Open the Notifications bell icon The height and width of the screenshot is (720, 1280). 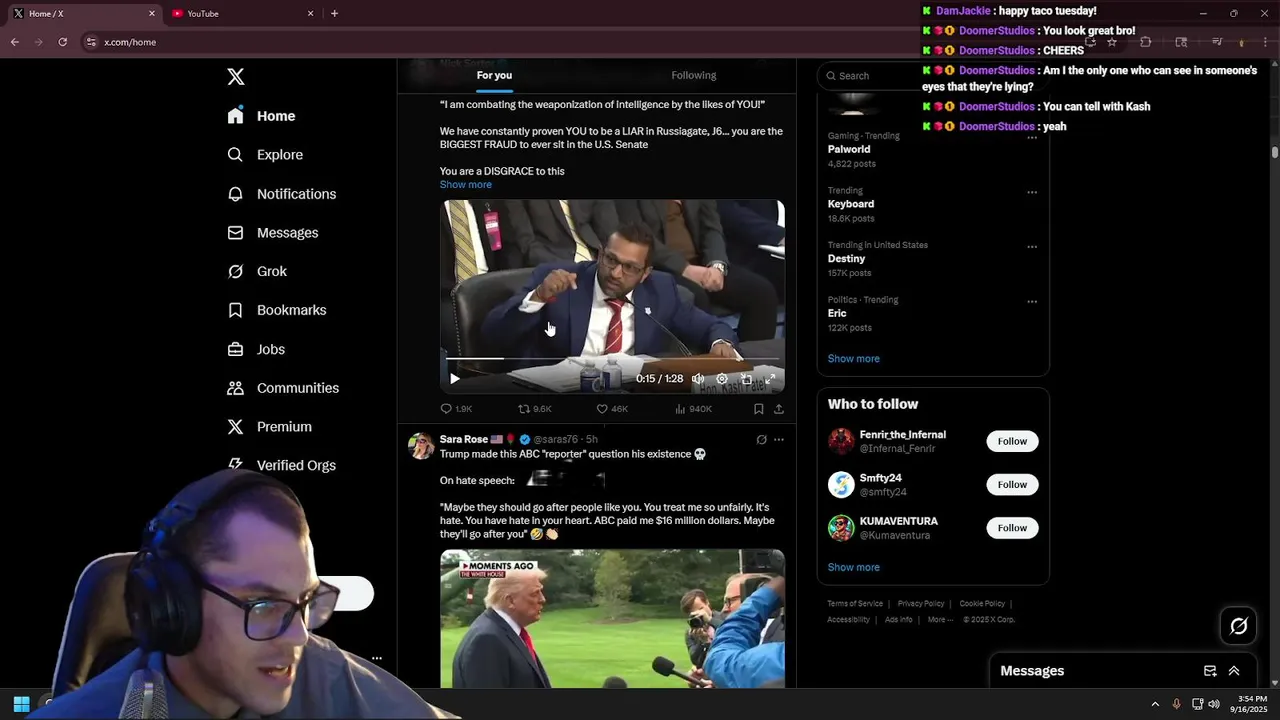click(x=235, y=194)
